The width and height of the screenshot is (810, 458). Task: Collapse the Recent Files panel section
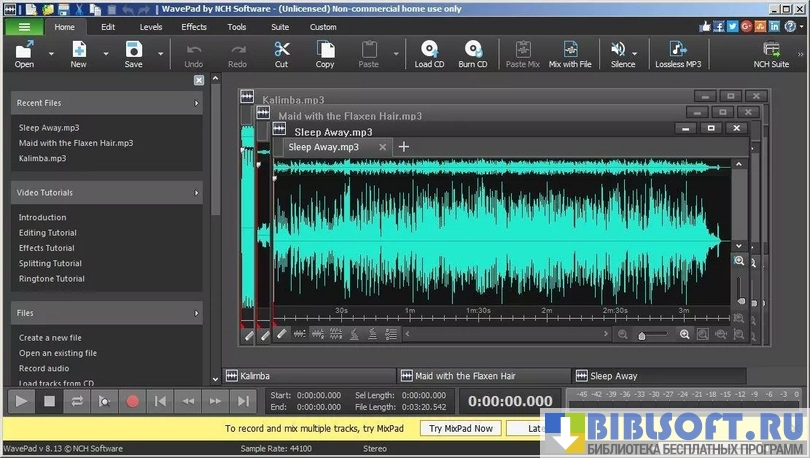click(196, 103)
